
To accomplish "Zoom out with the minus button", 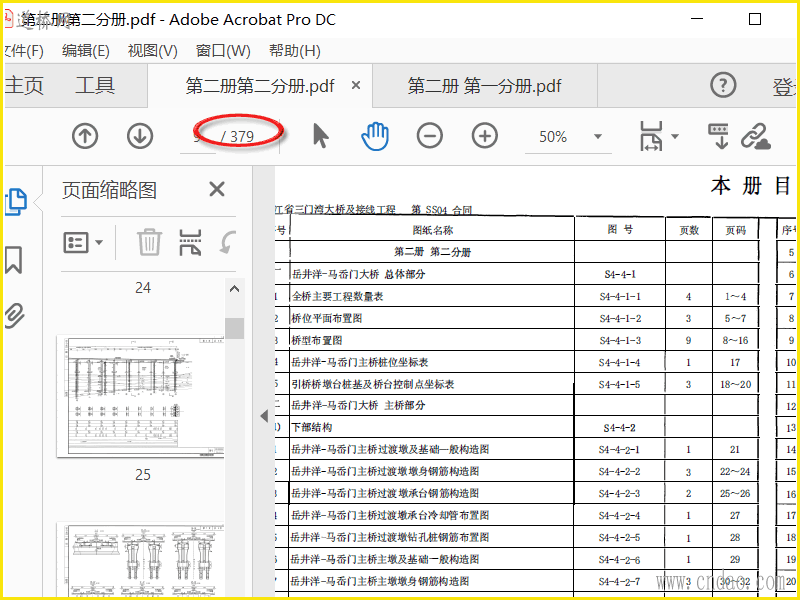I will (430, 136).
